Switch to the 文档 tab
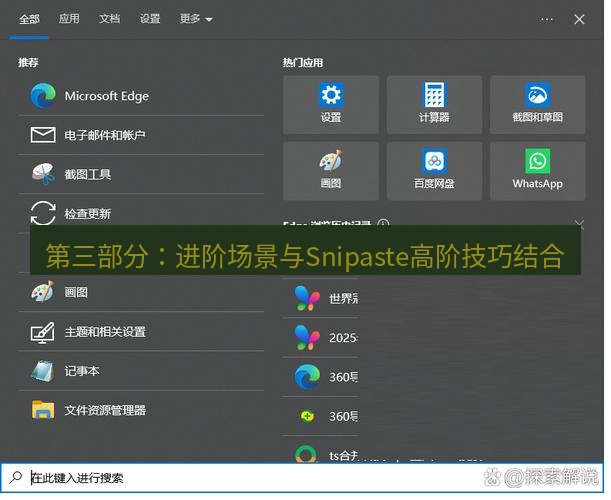 point(109,18)
